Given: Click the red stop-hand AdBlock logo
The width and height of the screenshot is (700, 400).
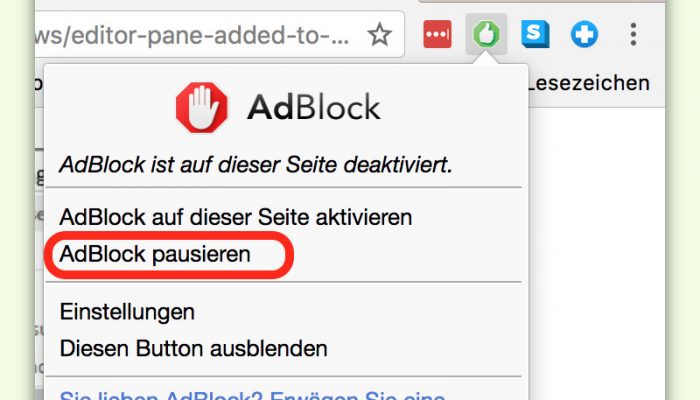Looking at the screenshot, I should pyautogui.click(x=201, y=107).
